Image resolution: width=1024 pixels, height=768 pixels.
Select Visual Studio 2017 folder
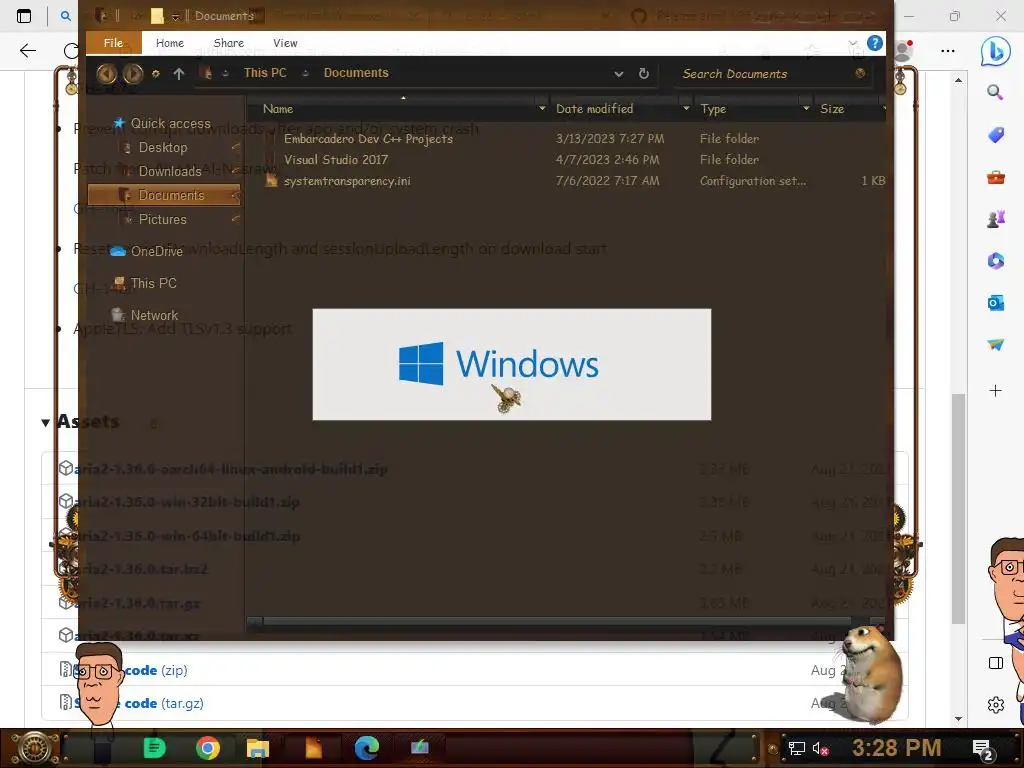coord(336,159)
